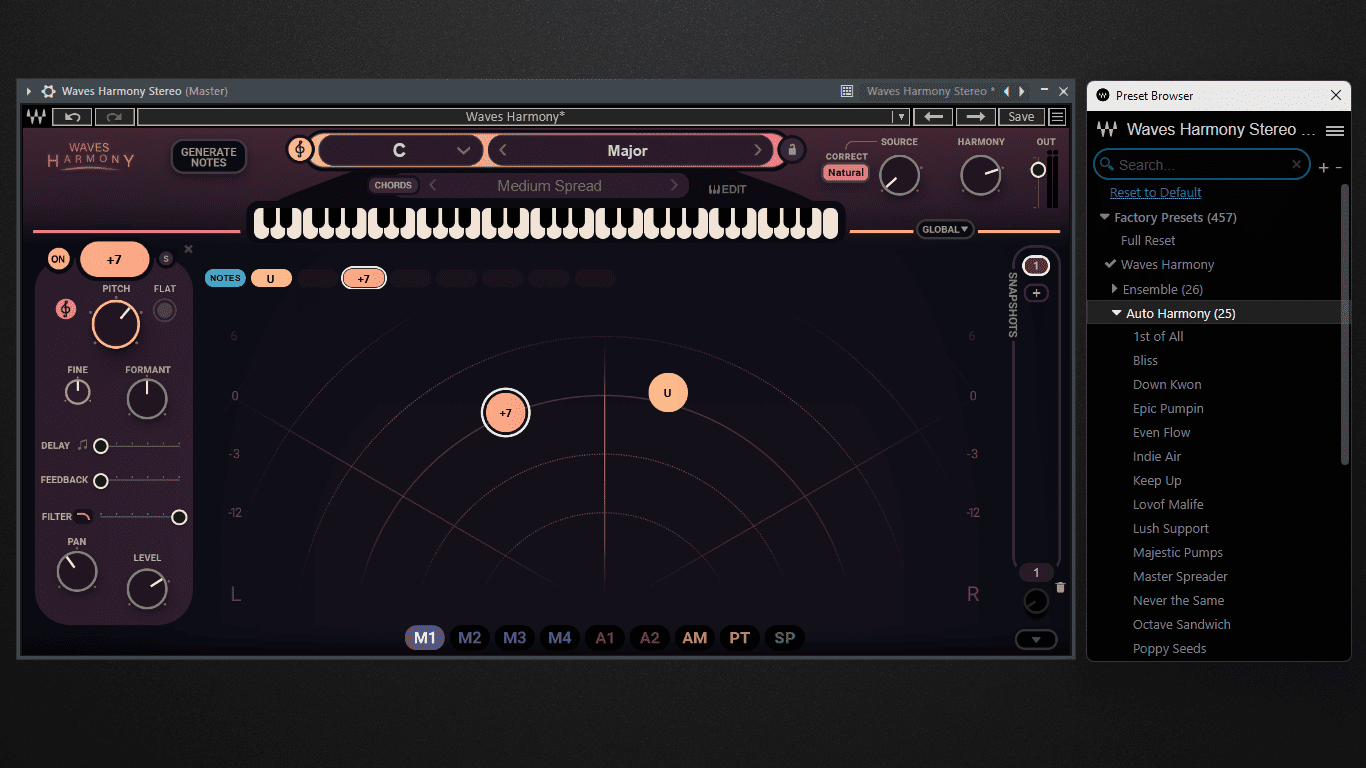
Task: Load the Octave Sandwich preset
Action: click(x=1181, y=625)
